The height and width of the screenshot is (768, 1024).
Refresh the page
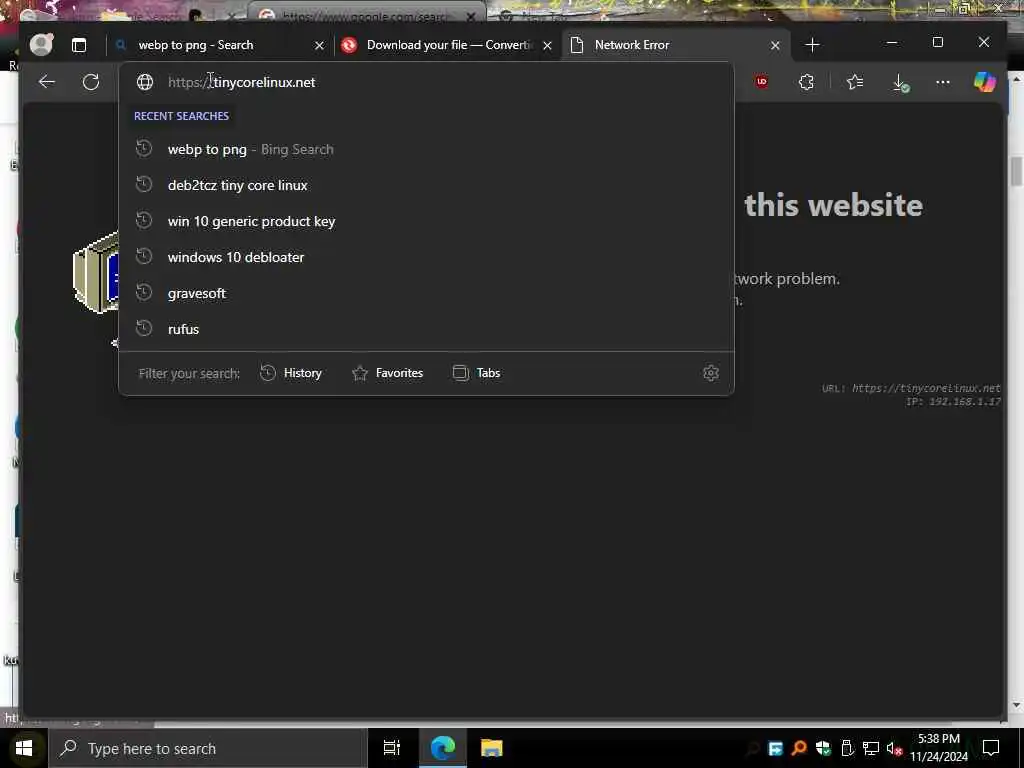(91, 82)
